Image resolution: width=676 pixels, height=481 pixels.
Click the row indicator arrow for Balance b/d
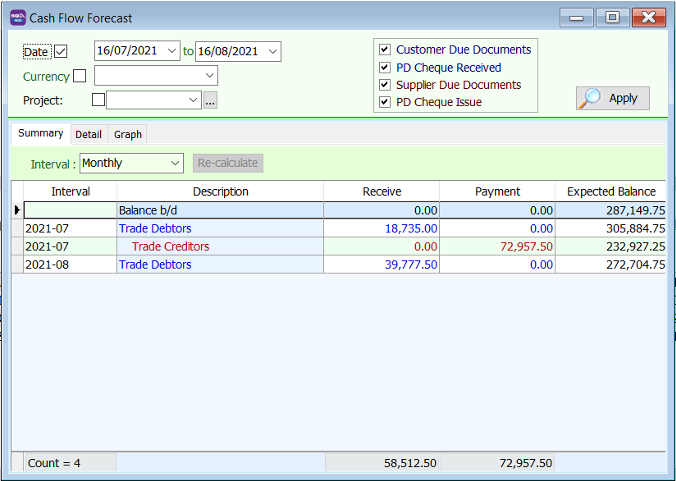pos(17,210)
